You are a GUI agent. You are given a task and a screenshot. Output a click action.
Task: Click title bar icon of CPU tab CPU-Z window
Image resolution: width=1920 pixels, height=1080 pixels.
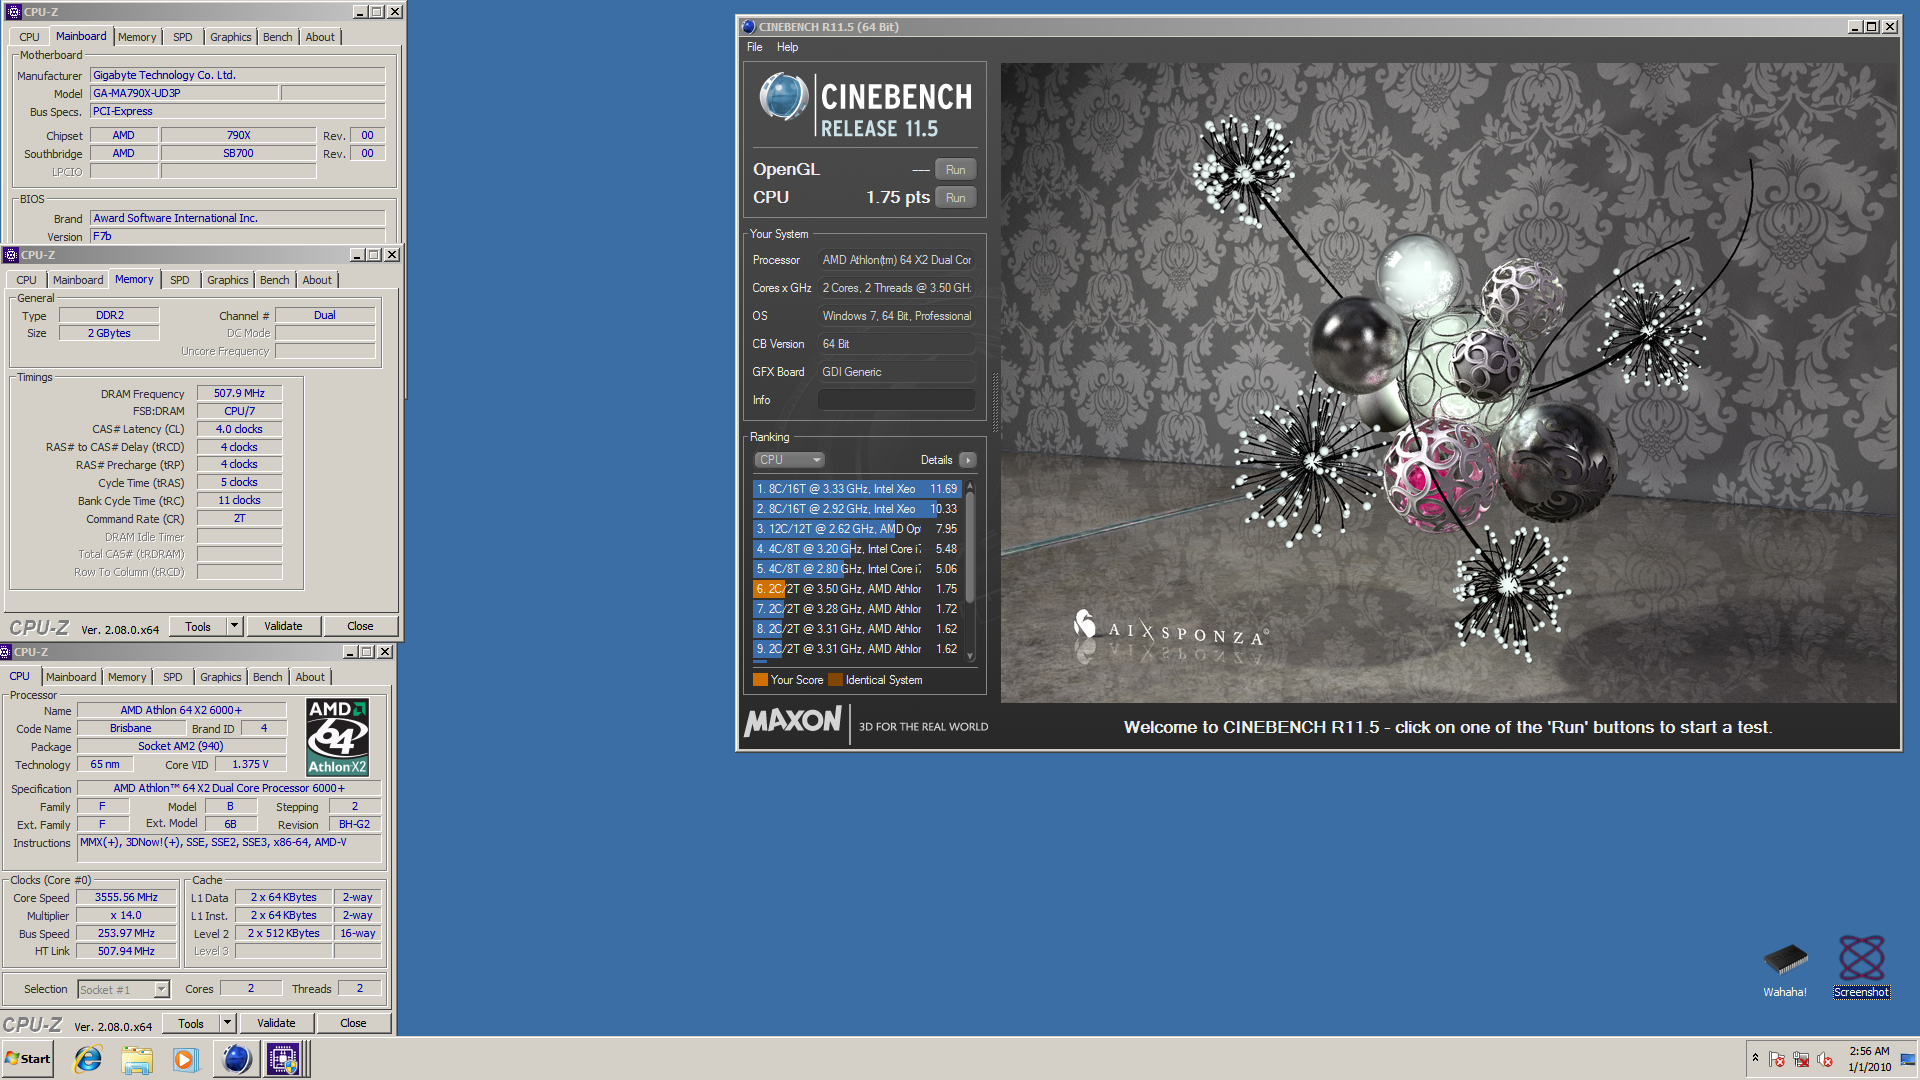5,652
